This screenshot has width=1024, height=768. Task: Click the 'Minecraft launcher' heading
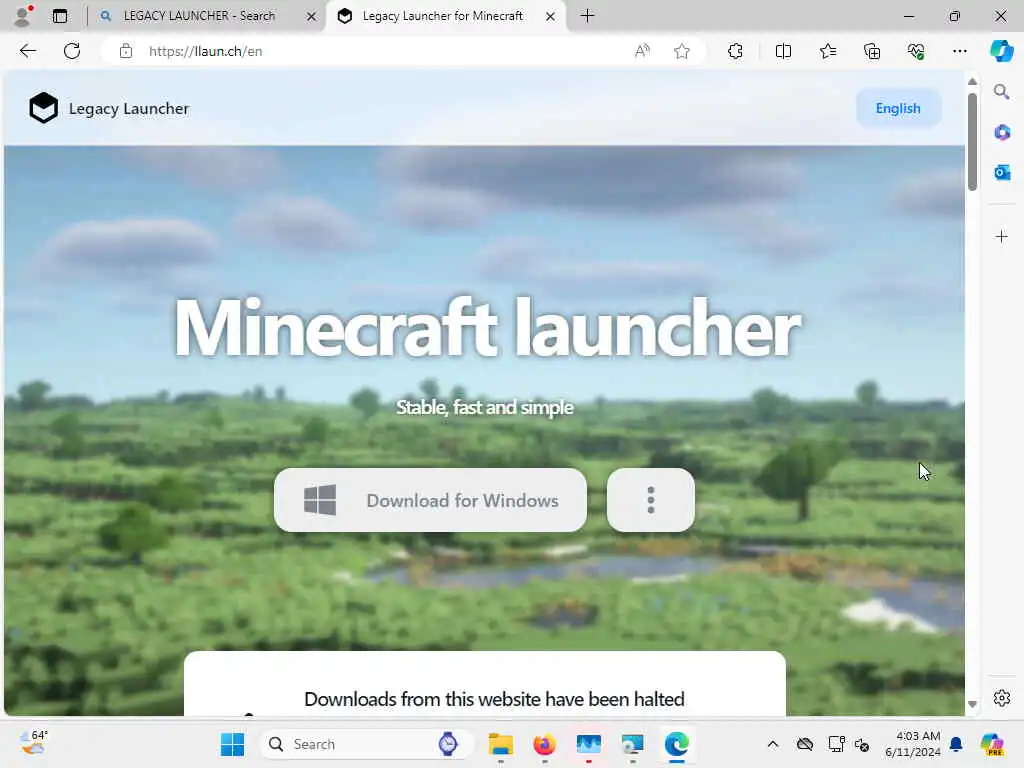[x=487, y=327]
